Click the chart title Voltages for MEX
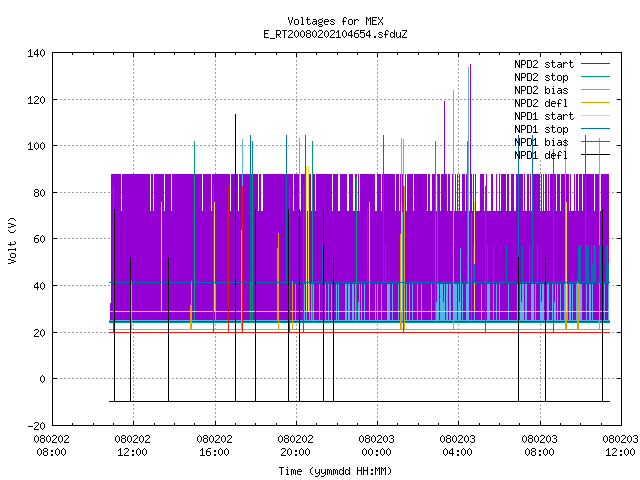Image resolution: width=640 pixels, height=480 pixels. [x=335, y=21]
